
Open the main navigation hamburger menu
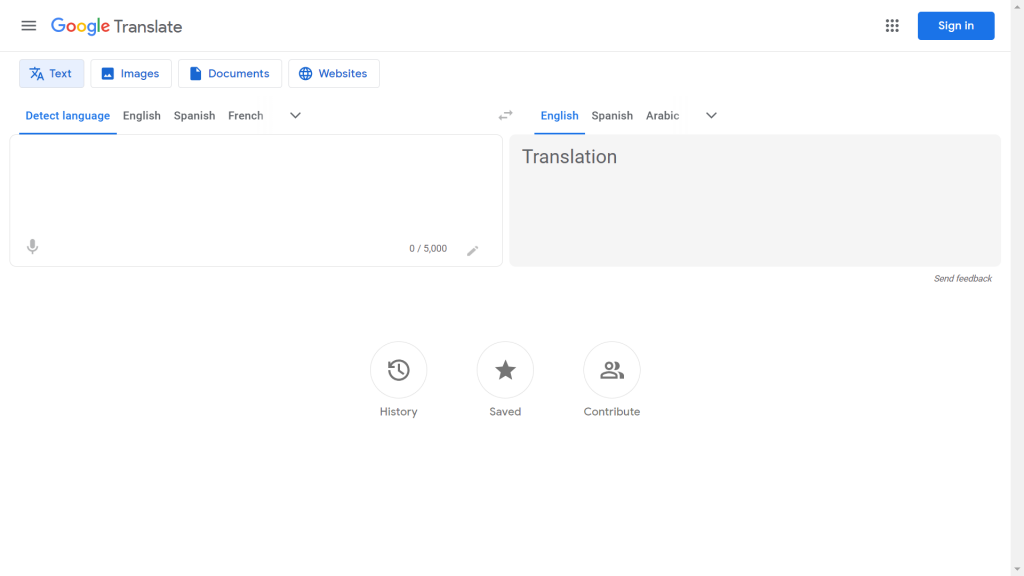click(28, 26)
